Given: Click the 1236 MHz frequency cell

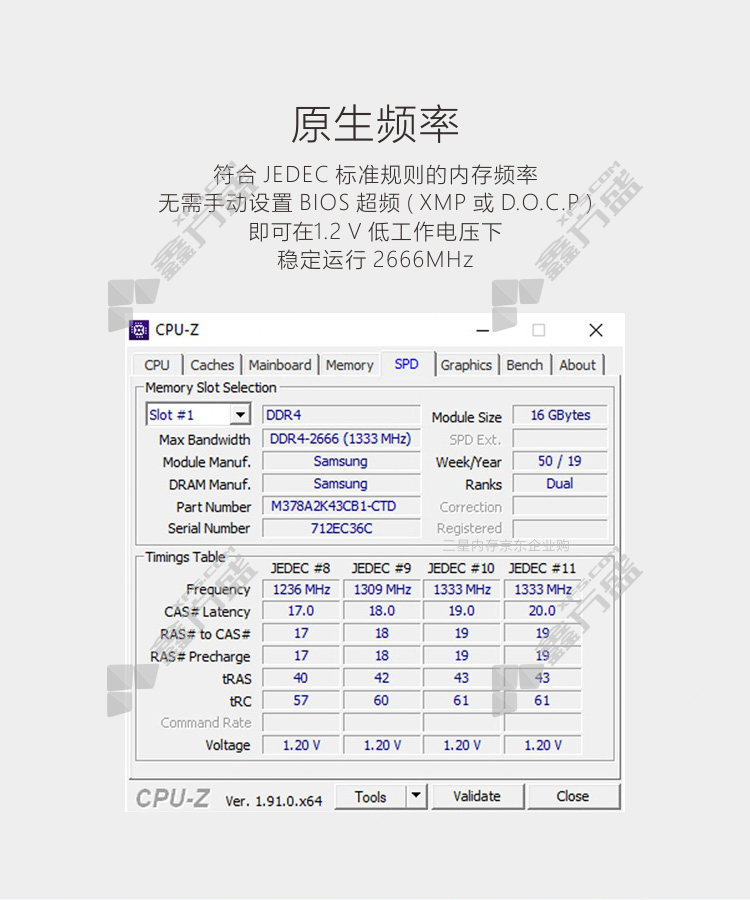Looking at the screenshot, I should pos(301,589).
